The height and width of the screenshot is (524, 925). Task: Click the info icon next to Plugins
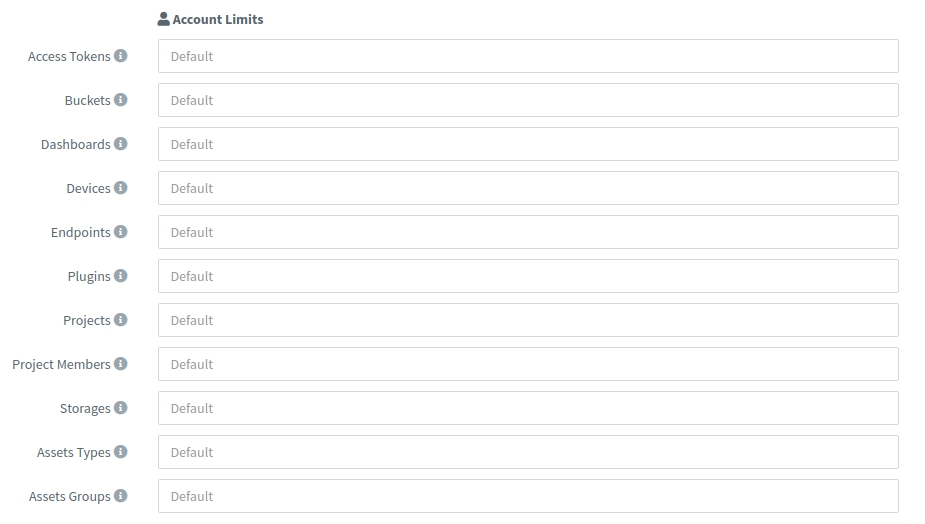[121, 276]
